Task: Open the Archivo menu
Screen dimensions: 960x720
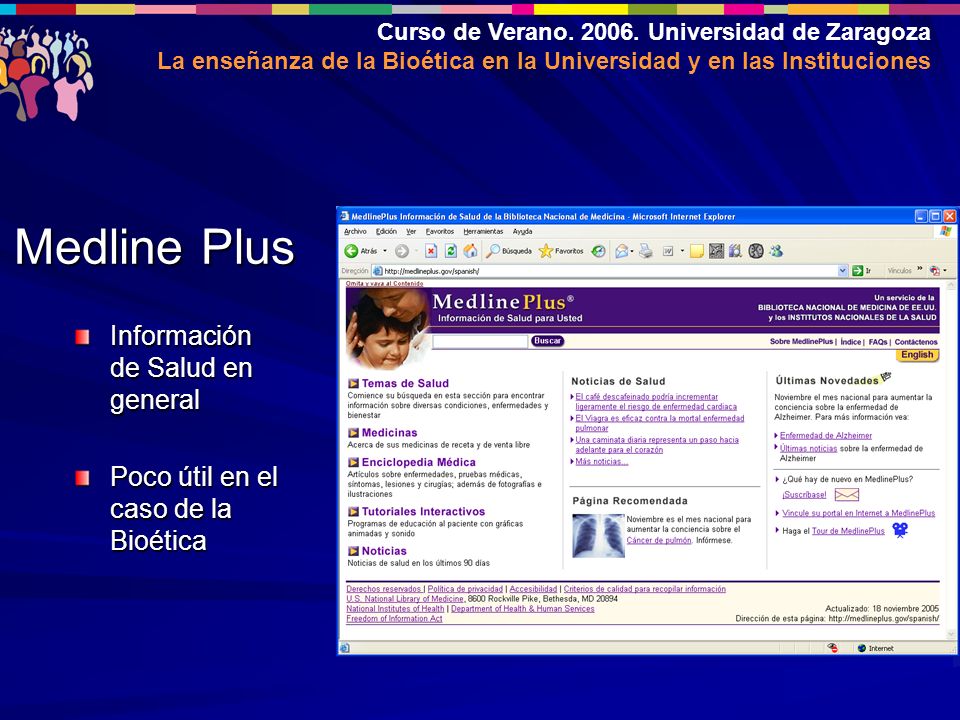Action: pos(355,231)
